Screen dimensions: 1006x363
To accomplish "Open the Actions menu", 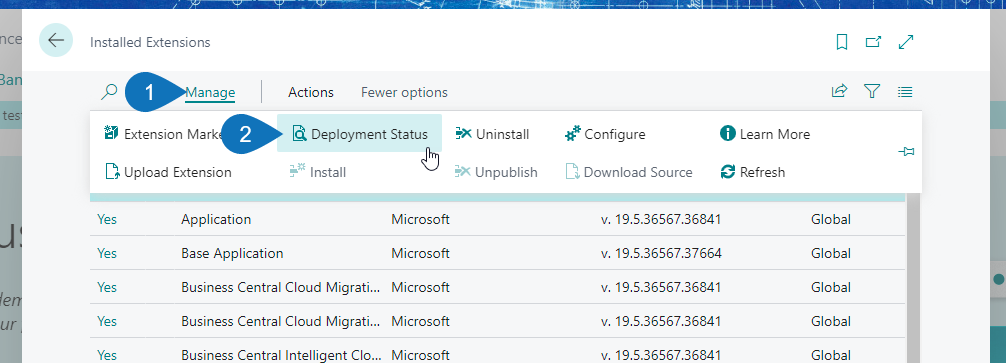I will [x=311, y=92].
